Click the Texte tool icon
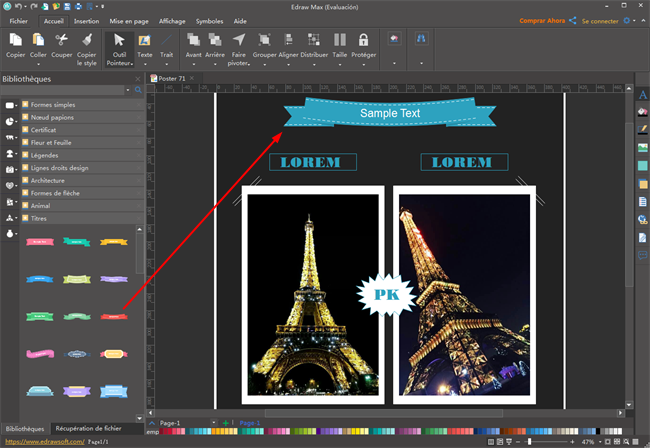Screen dimensions: 650x448 [x=145, y=41]
